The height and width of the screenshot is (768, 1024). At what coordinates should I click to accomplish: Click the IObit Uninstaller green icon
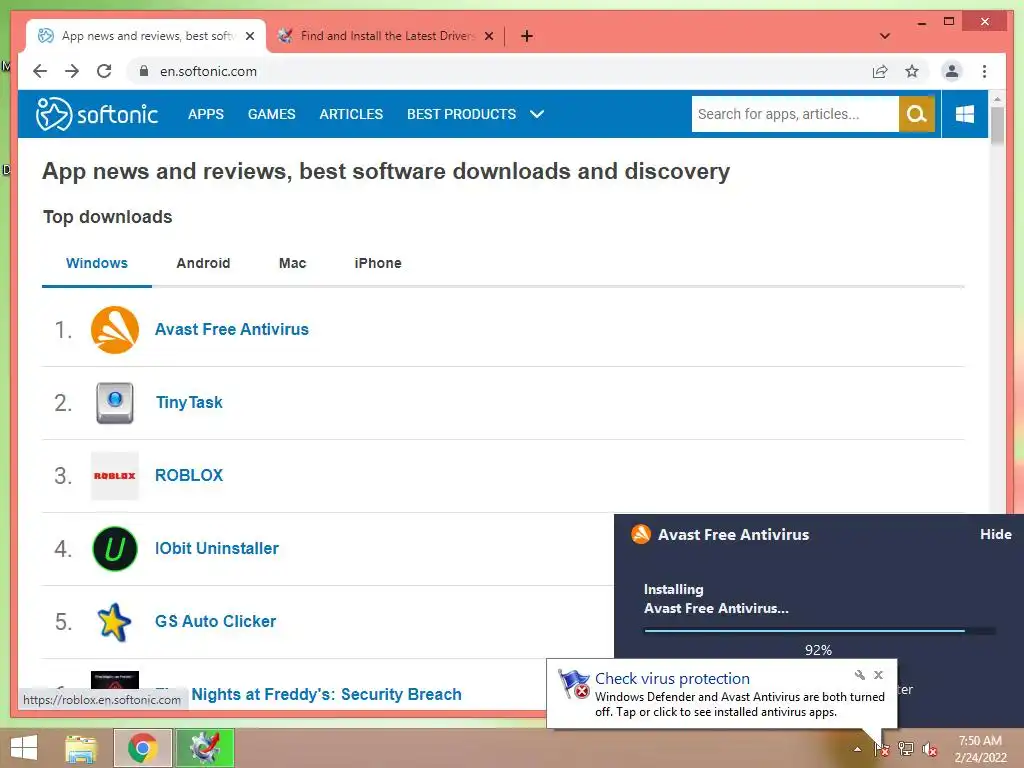115,549
